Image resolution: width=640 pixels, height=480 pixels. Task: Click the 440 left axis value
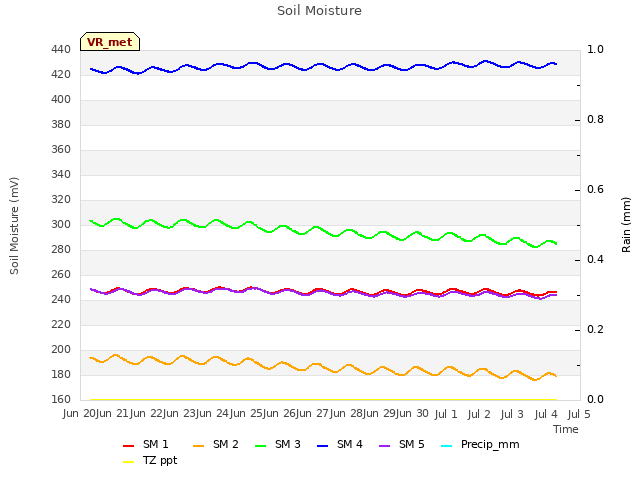pos(61,50)
